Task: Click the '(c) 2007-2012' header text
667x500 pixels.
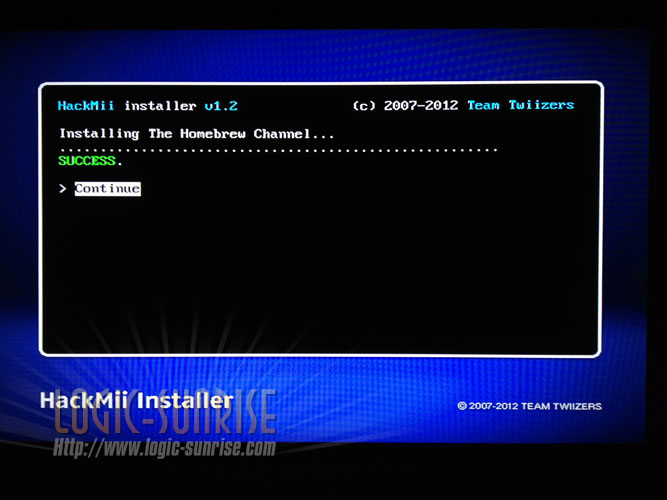Action: (x=405, y=106)
